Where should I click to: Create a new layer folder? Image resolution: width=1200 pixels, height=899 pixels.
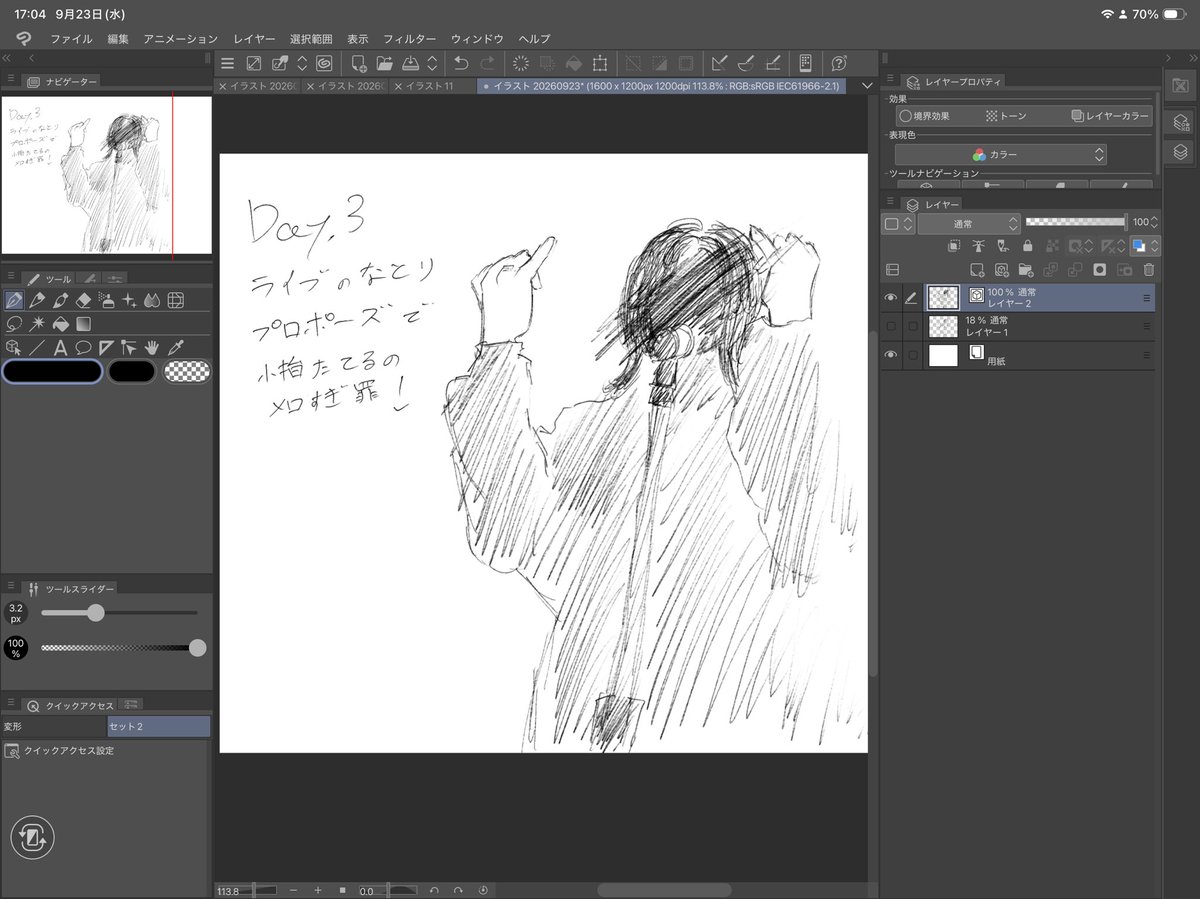point(1025,270)
